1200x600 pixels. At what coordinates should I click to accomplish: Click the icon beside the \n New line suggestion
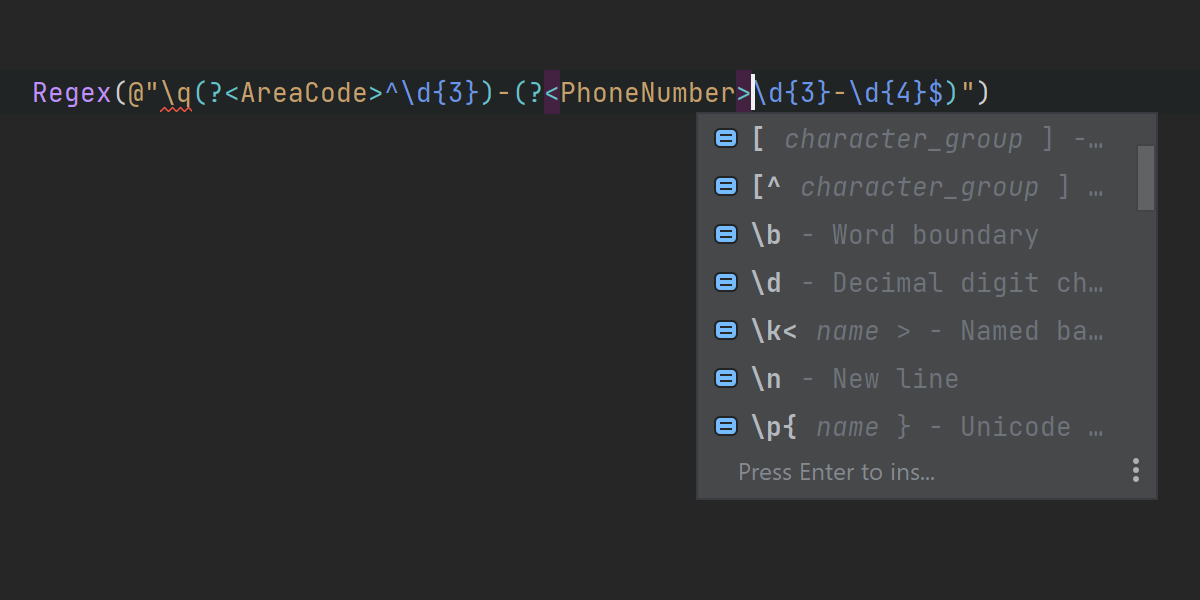[726, 379]
